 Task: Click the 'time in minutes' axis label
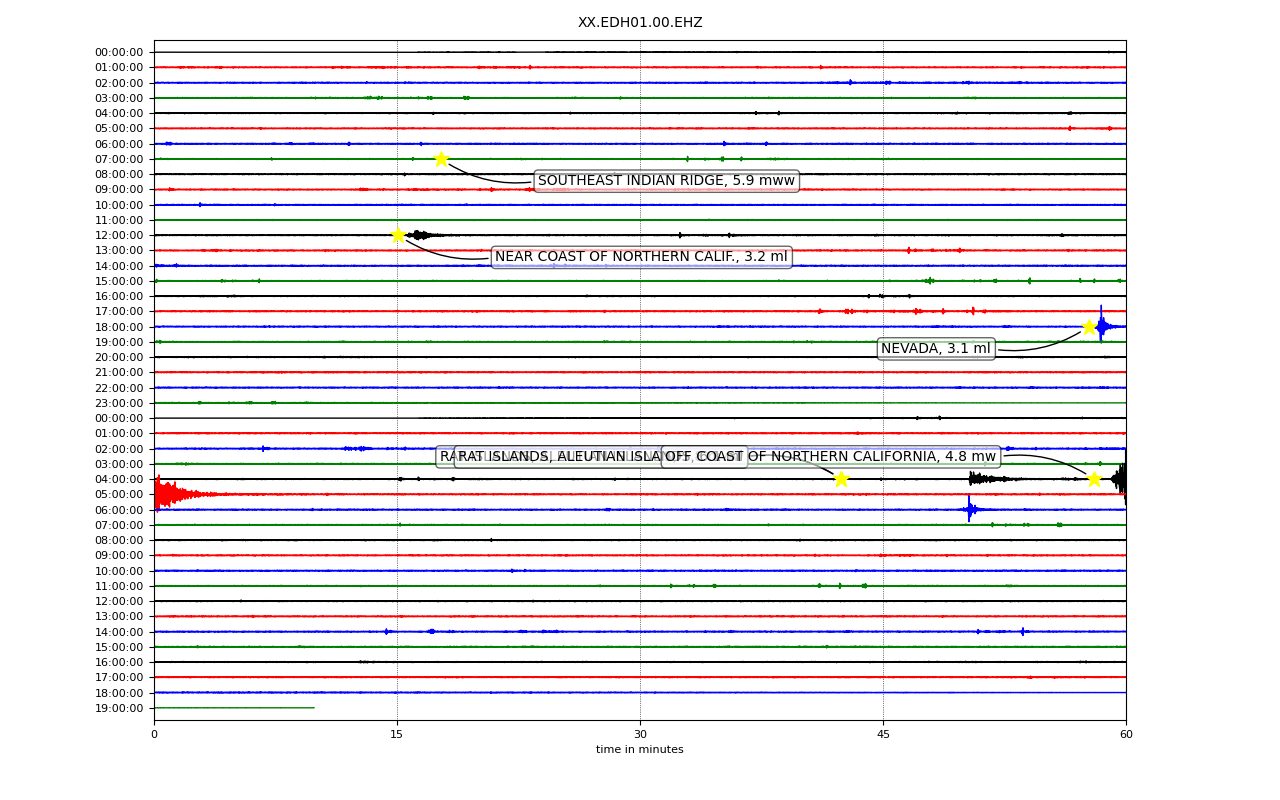640,750
